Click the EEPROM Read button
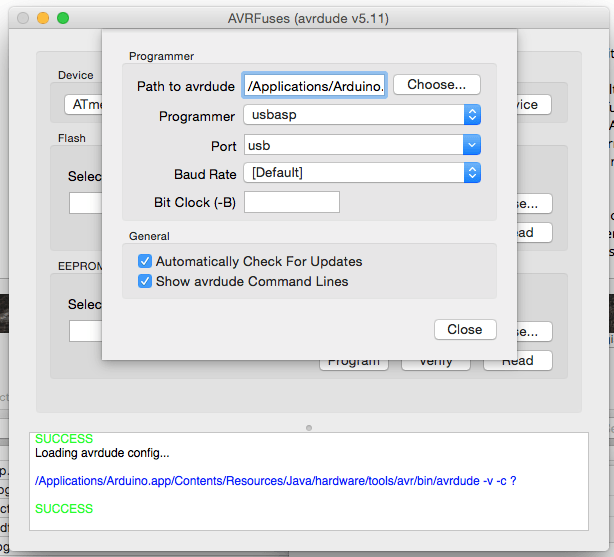The width and height of the screenshot is (614, 557). (x=517, y=361)
